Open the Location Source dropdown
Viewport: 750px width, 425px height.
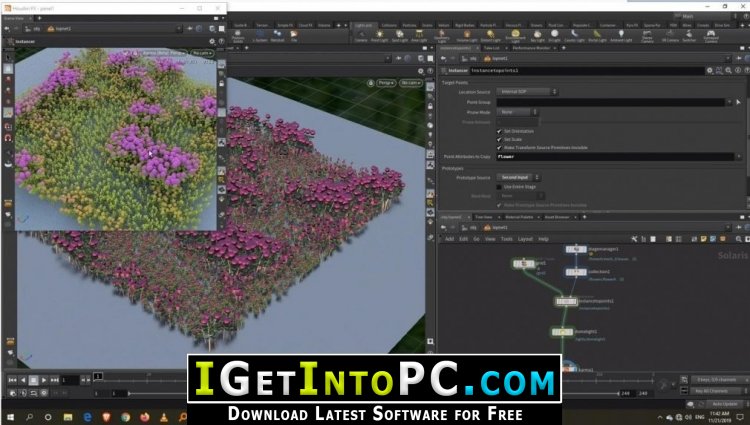tap(527, 91)
